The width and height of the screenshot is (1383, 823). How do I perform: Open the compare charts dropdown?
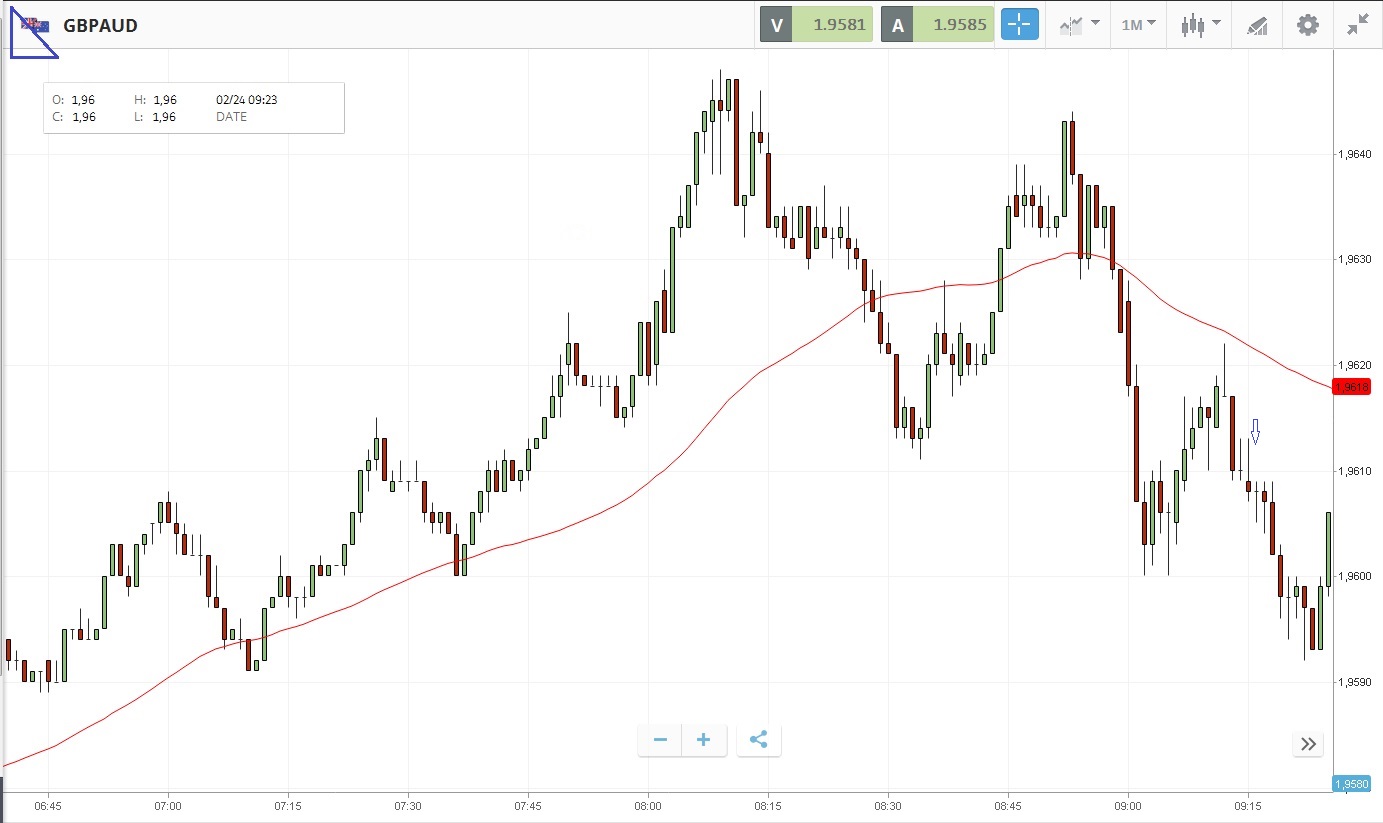(1080, 25)
